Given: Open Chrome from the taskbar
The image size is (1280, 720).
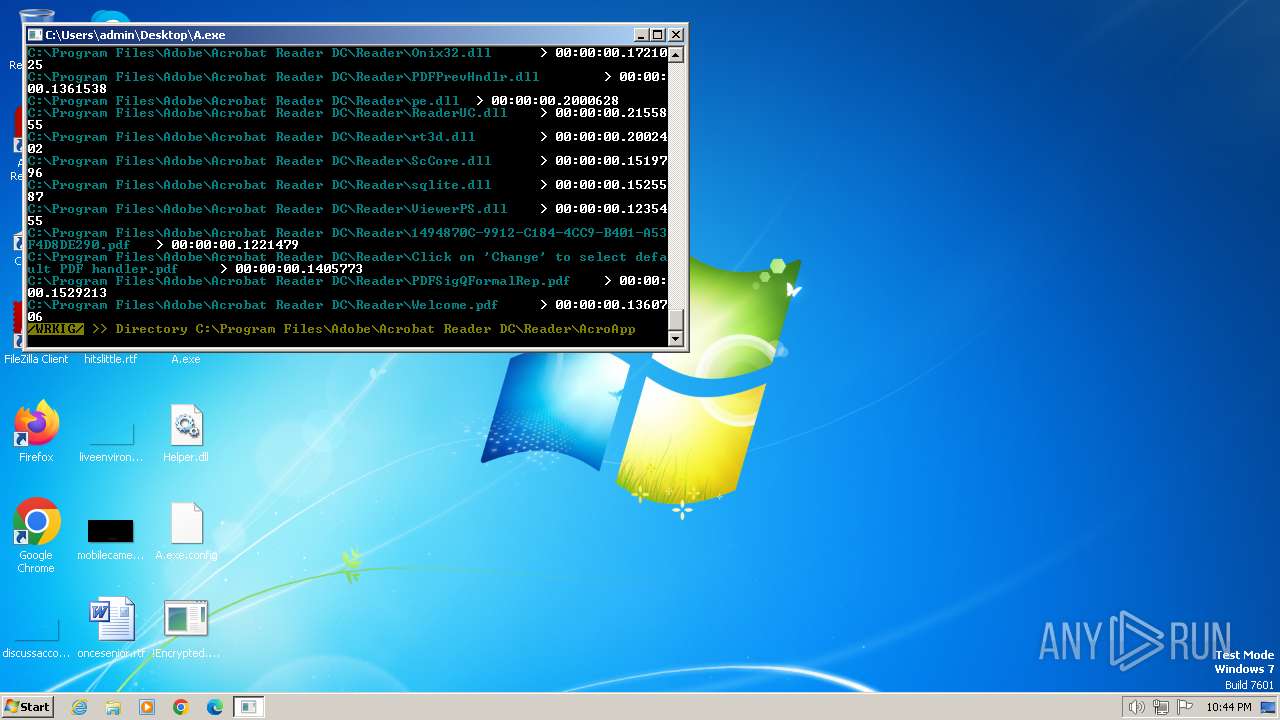Looking at the screenshot, I should click(x=181, y=707).
